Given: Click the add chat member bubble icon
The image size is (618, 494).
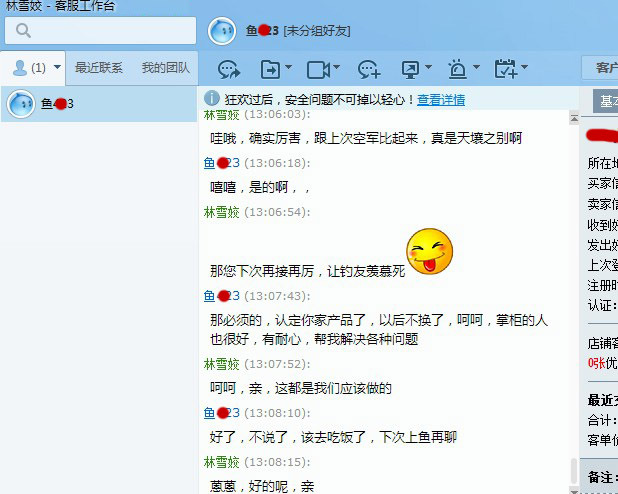Looking at the screenshot, I should pyautogui.click(x=369, y=69).
